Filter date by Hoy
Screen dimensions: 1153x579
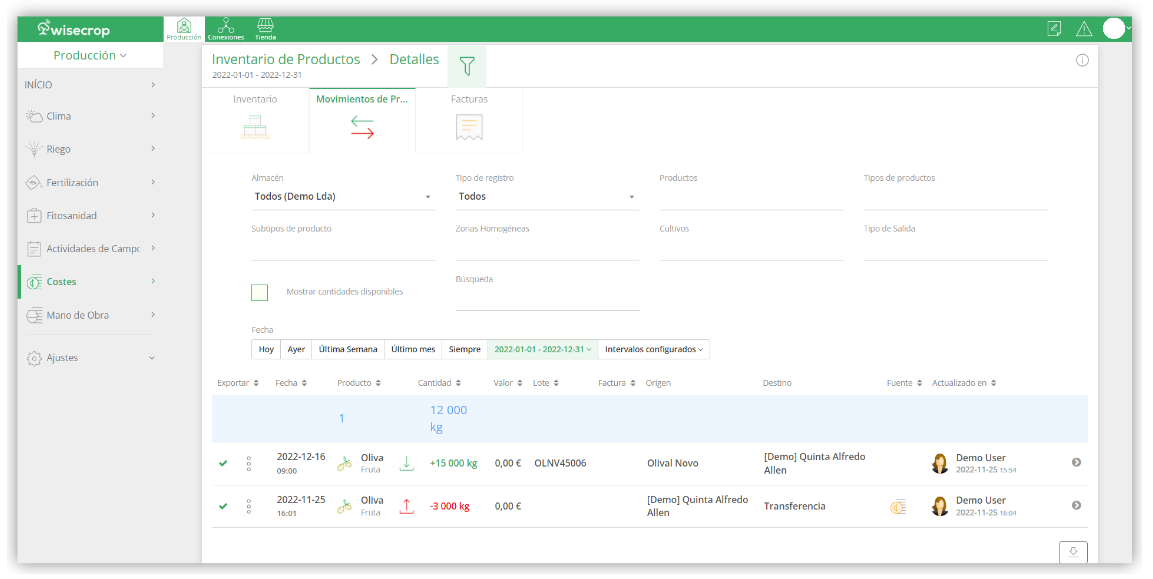pyautogui.click(x=266, y=349)
